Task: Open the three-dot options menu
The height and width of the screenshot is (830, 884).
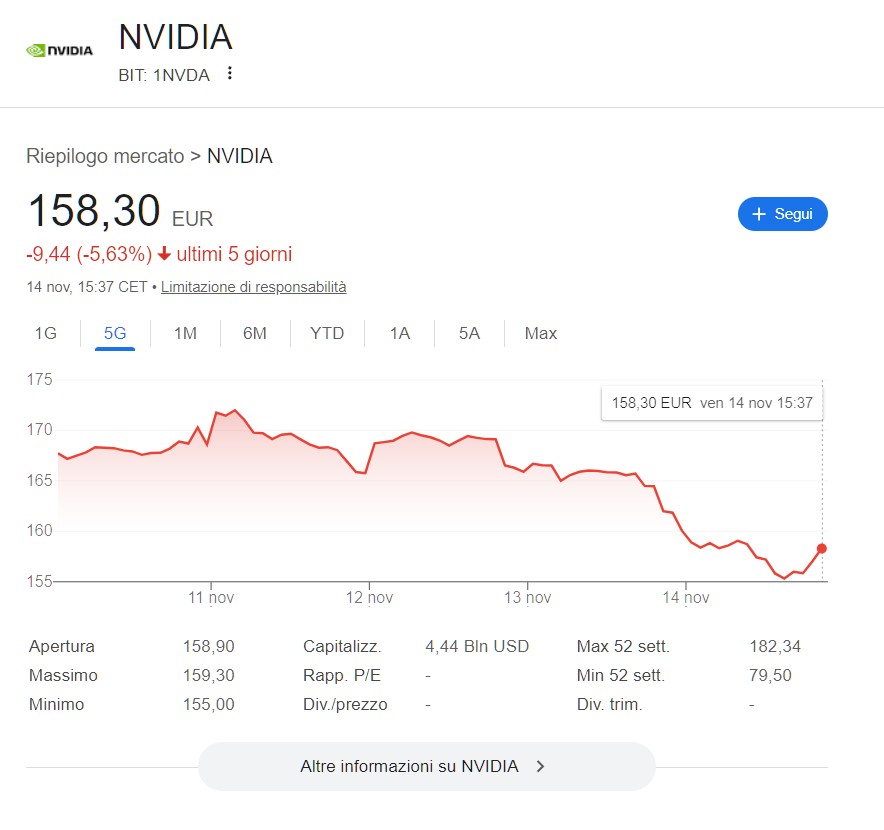Action: (230, 73)
